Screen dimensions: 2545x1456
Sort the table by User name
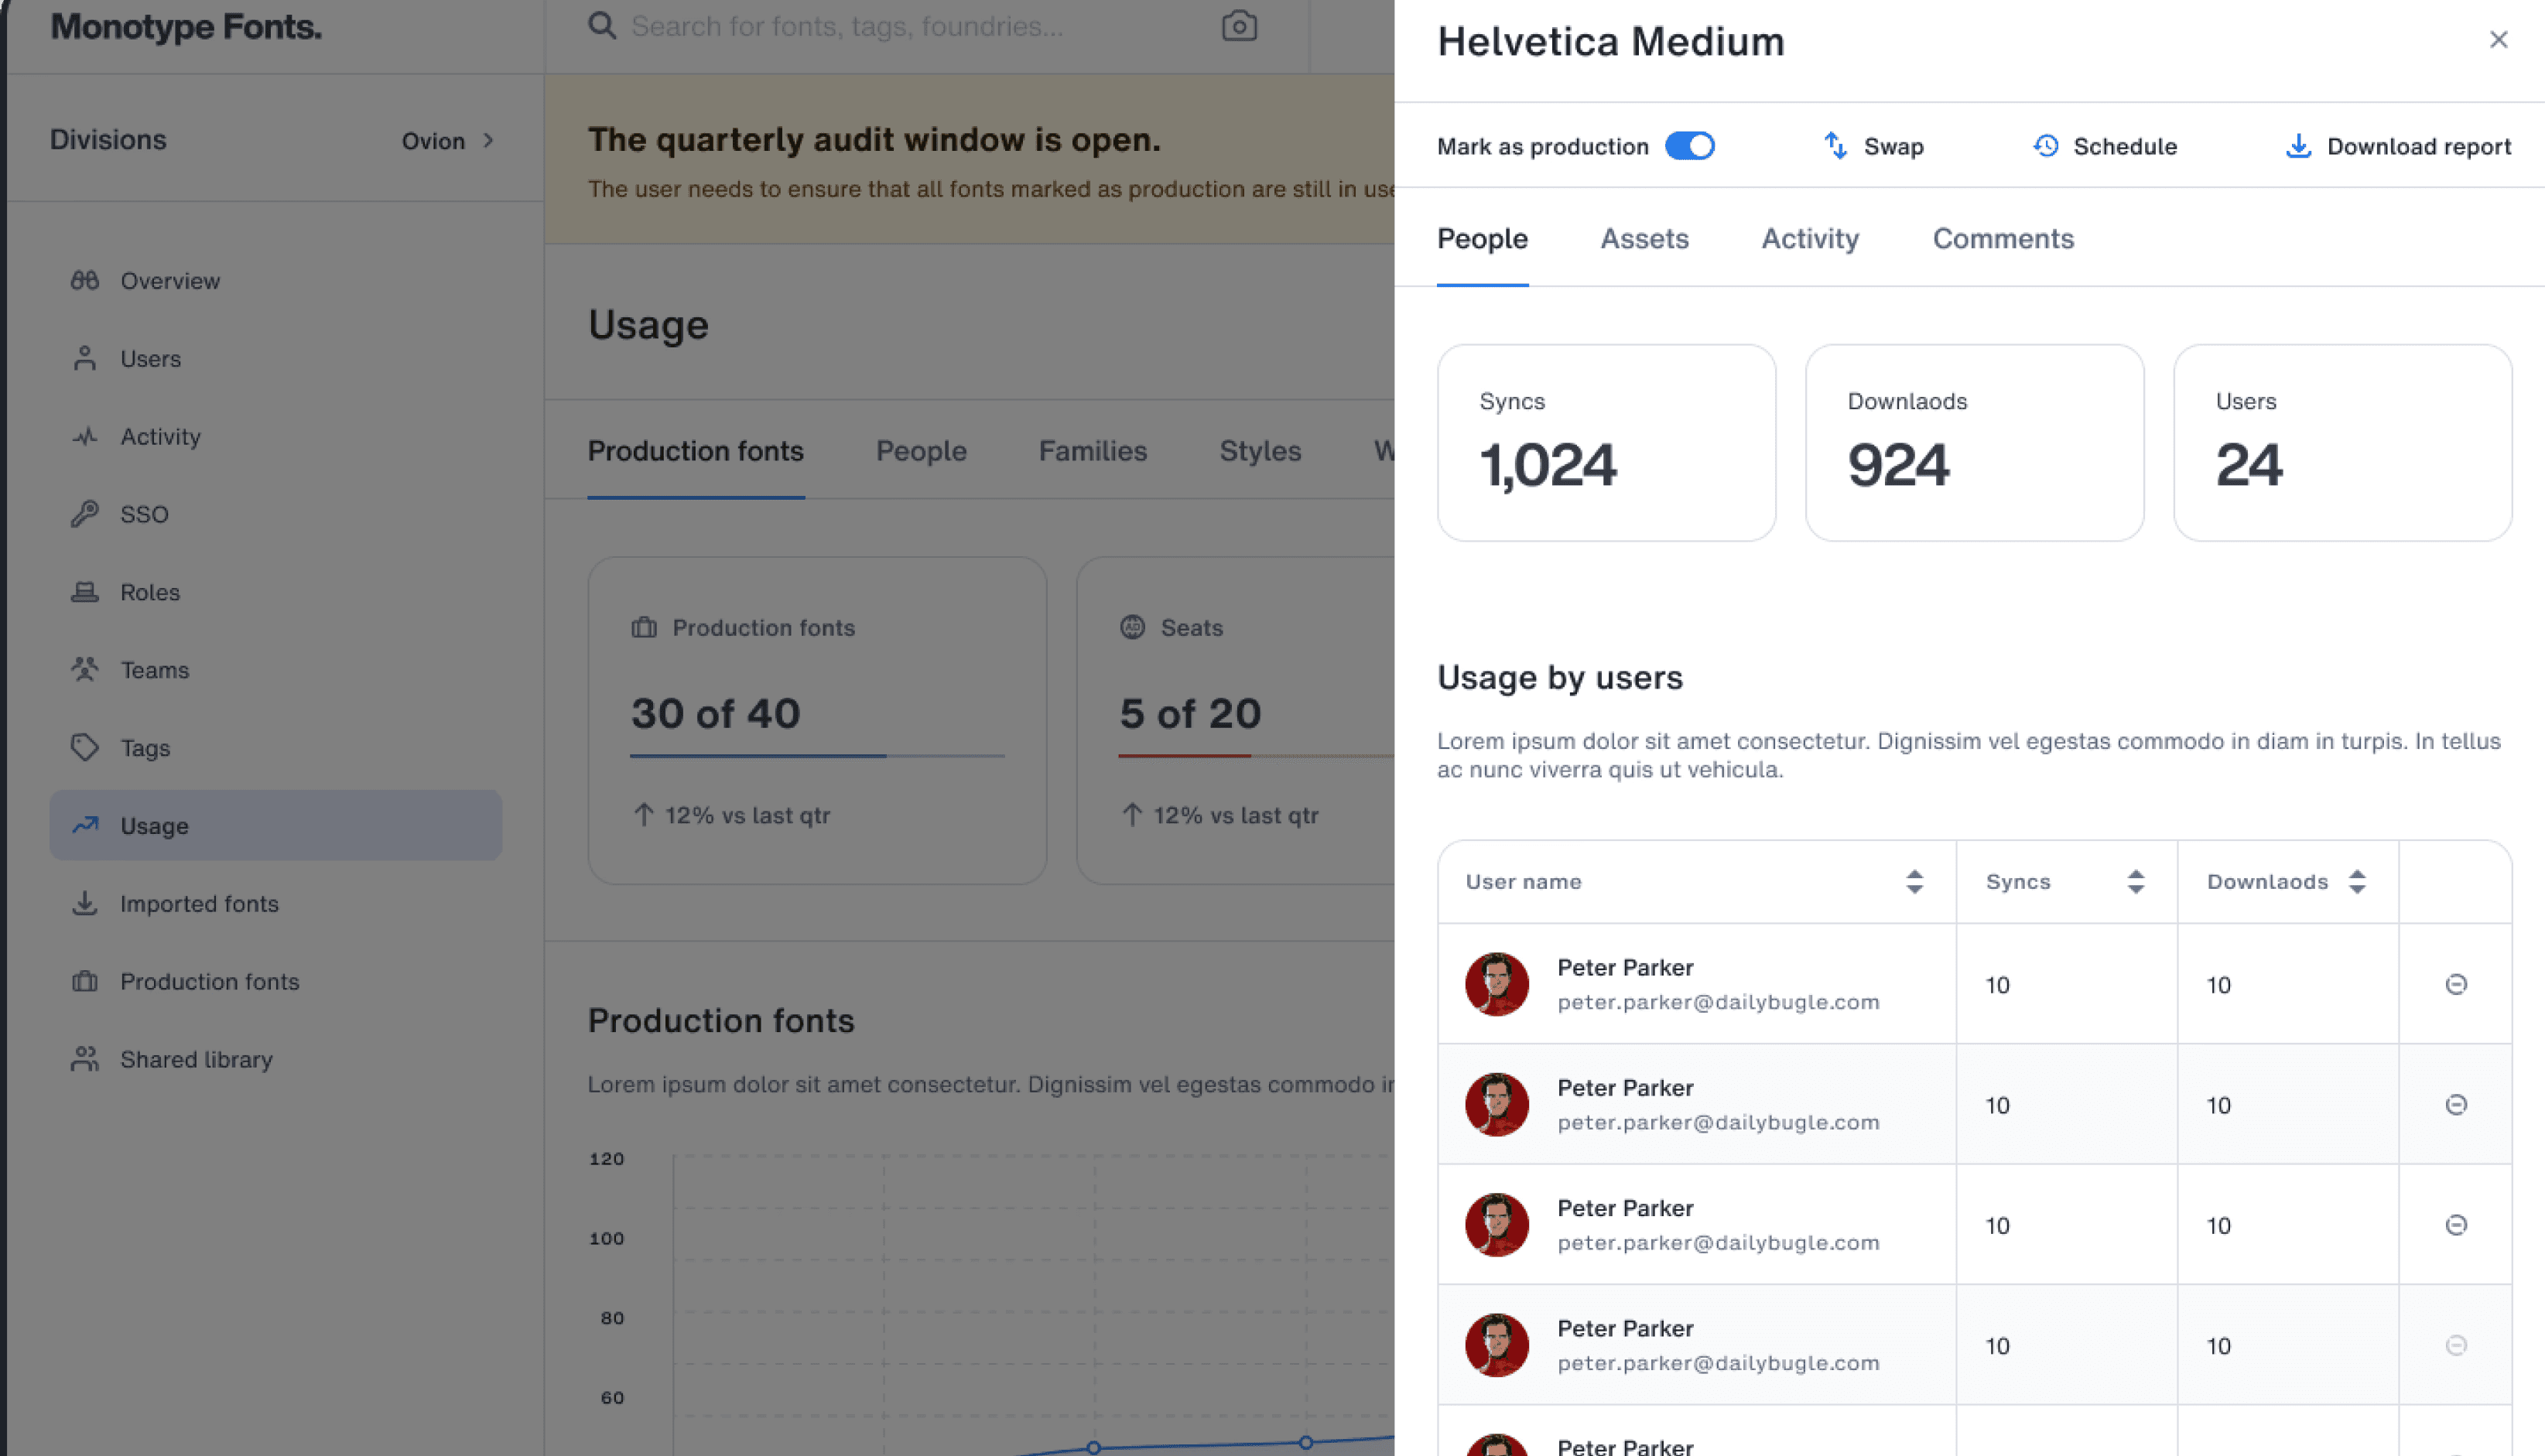1914,882
